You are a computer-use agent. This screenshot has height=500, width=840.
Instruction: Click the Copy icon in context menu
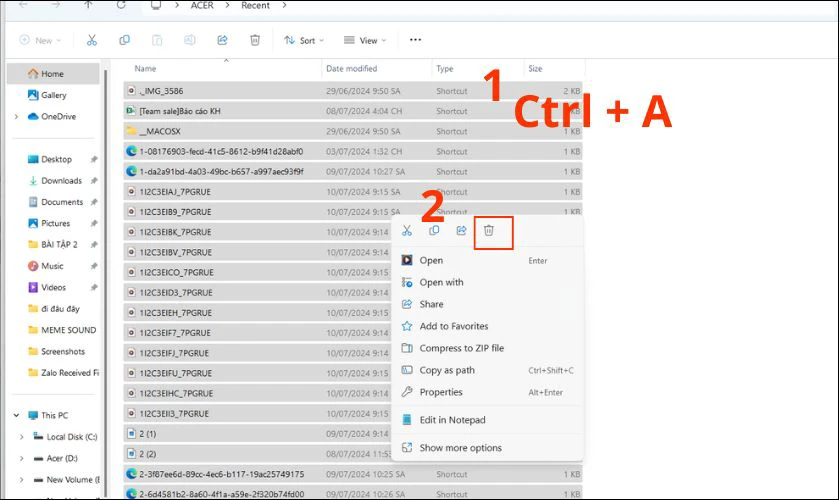[x=434, y=231]
